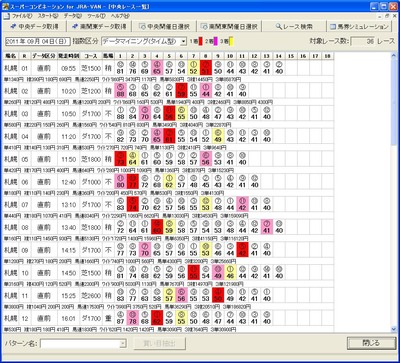This screenshot has width=400, height=363.
Task: Click the 南関東データ取得 toolbar button
Action: click(x=99, y=27)
